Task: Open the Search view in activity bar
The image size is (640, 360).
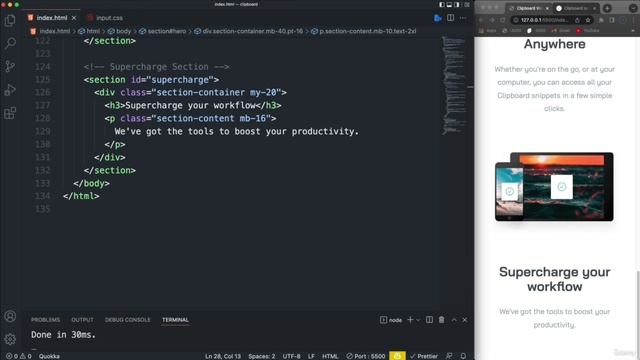Action: click(10, 43)
